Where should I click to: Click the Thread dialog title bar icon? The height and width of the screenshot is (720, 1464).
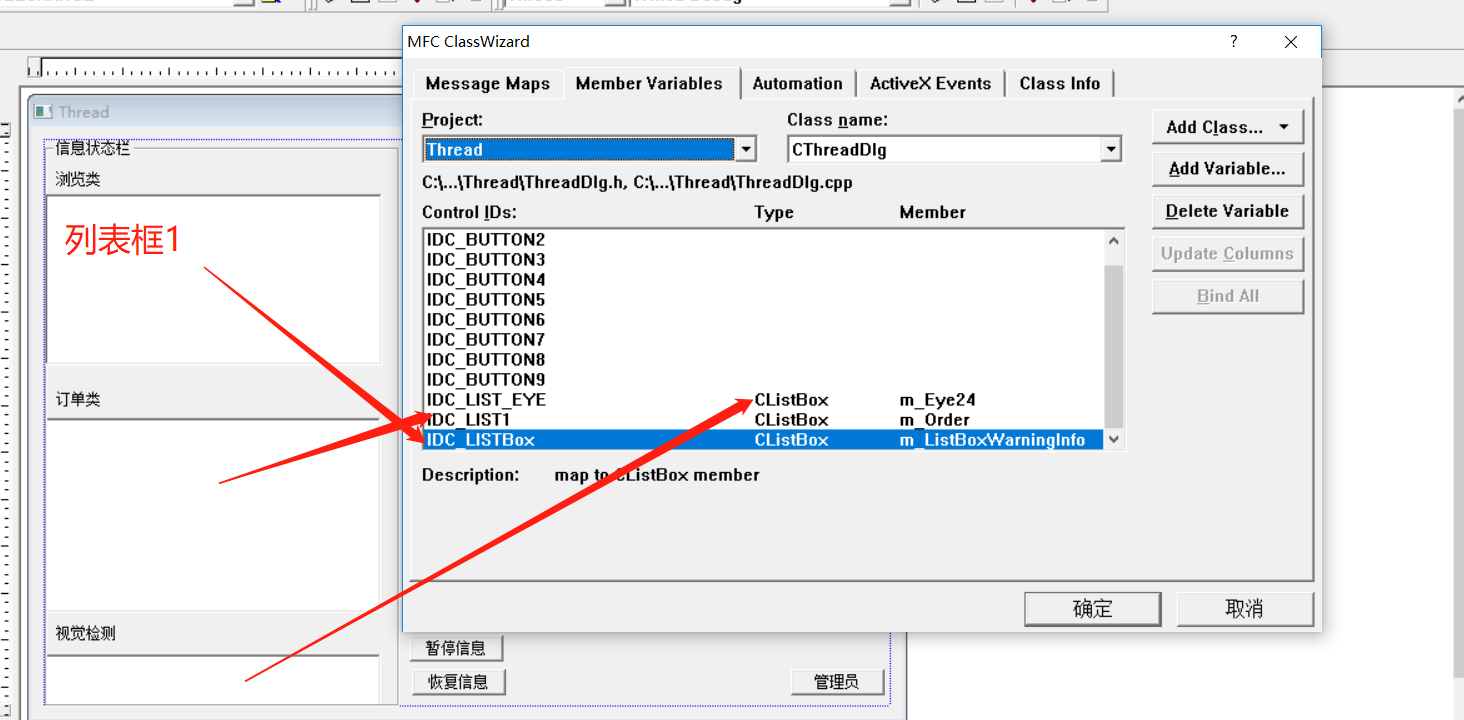(43, 112)
